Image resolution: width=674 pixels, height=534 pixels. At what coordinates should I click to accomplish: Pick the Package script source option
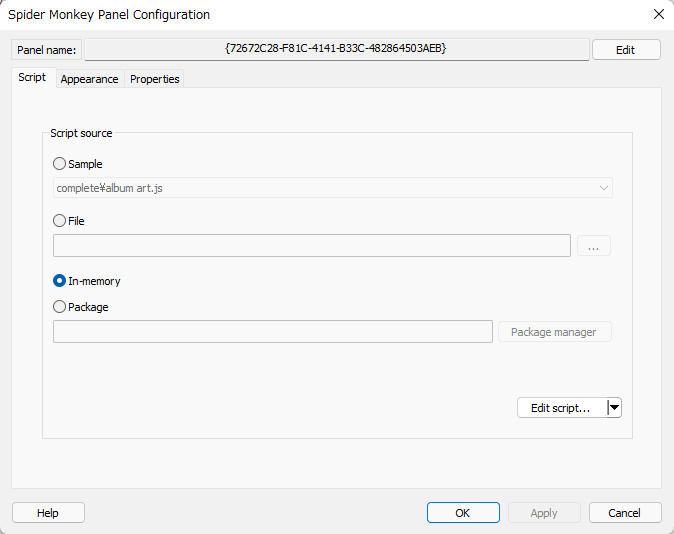tap(60, 307)
